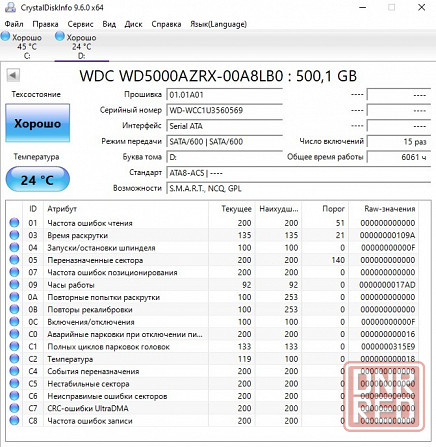The image size is (436, 447).
Task: Open the Файл menu
Action: click(x=14, y=24)
